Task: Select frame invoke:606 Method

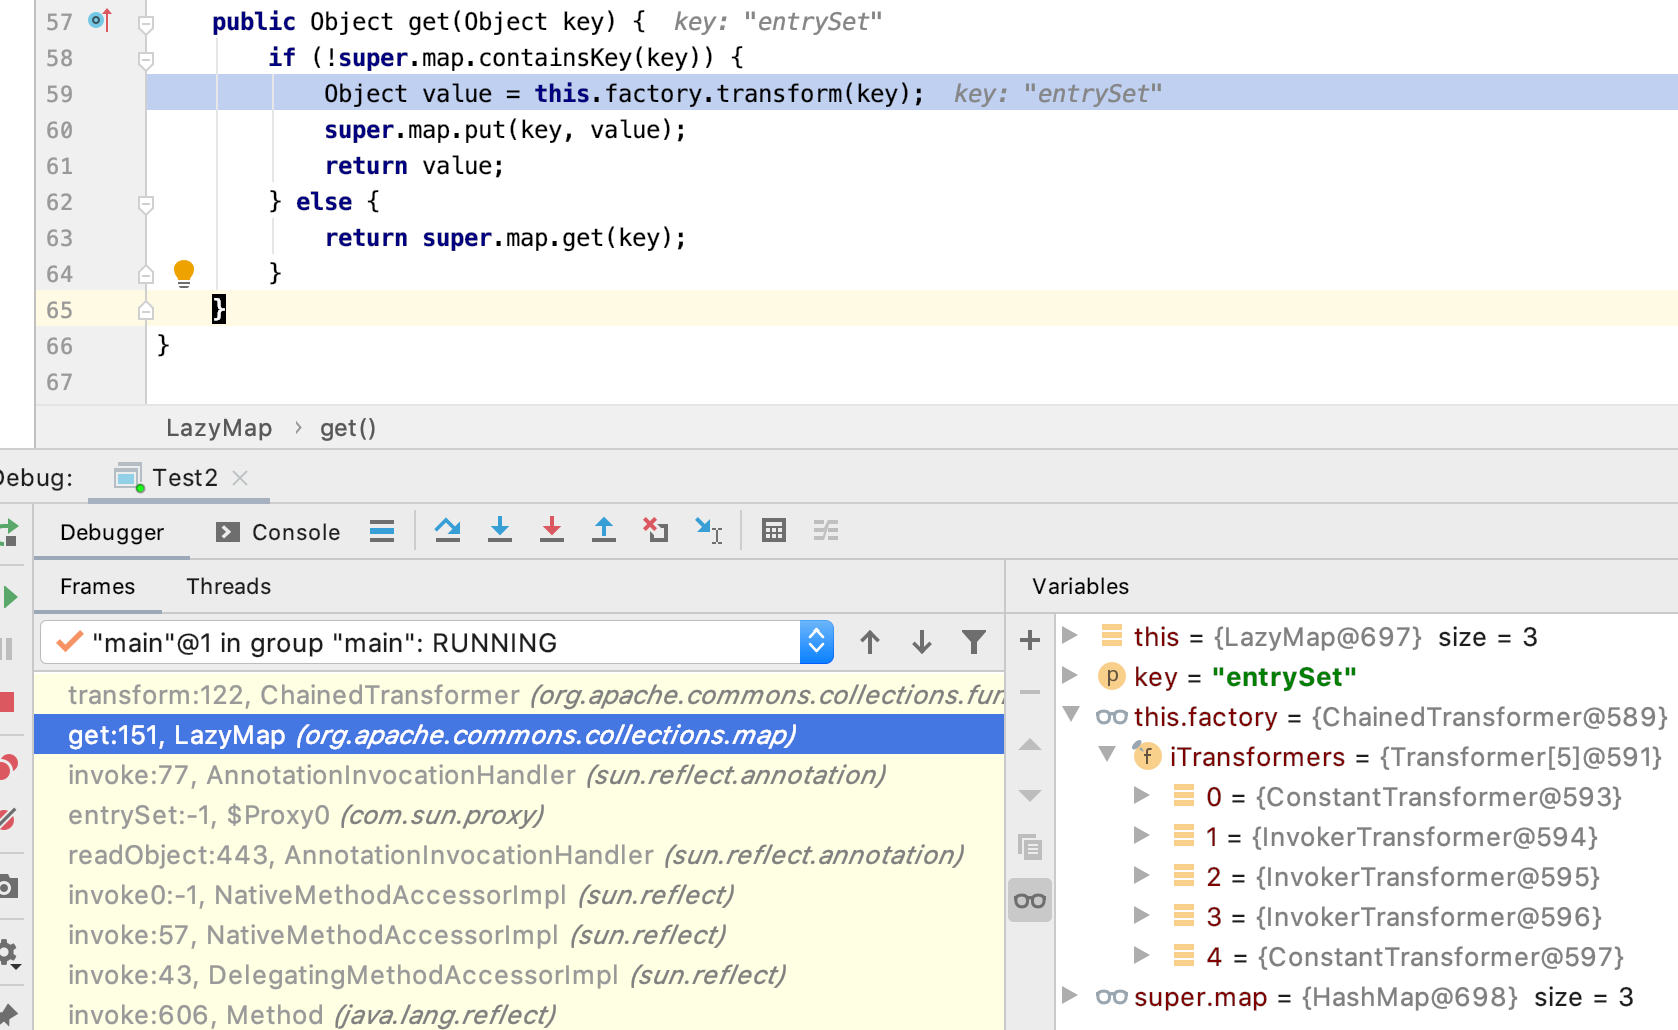Action: coord(519,1015)
